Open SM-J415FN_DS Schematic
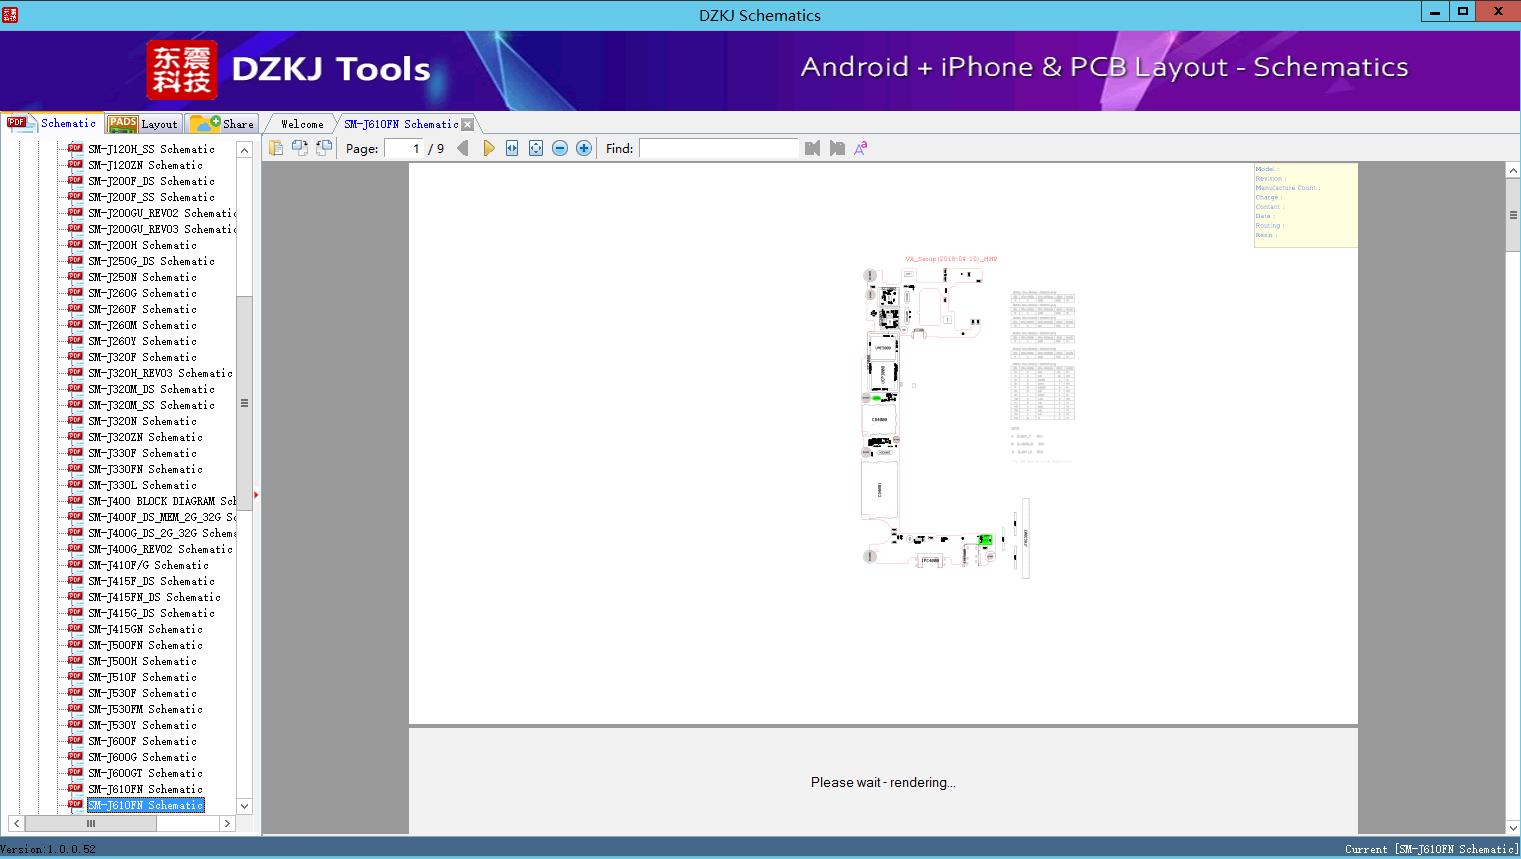 pos(154,597)
